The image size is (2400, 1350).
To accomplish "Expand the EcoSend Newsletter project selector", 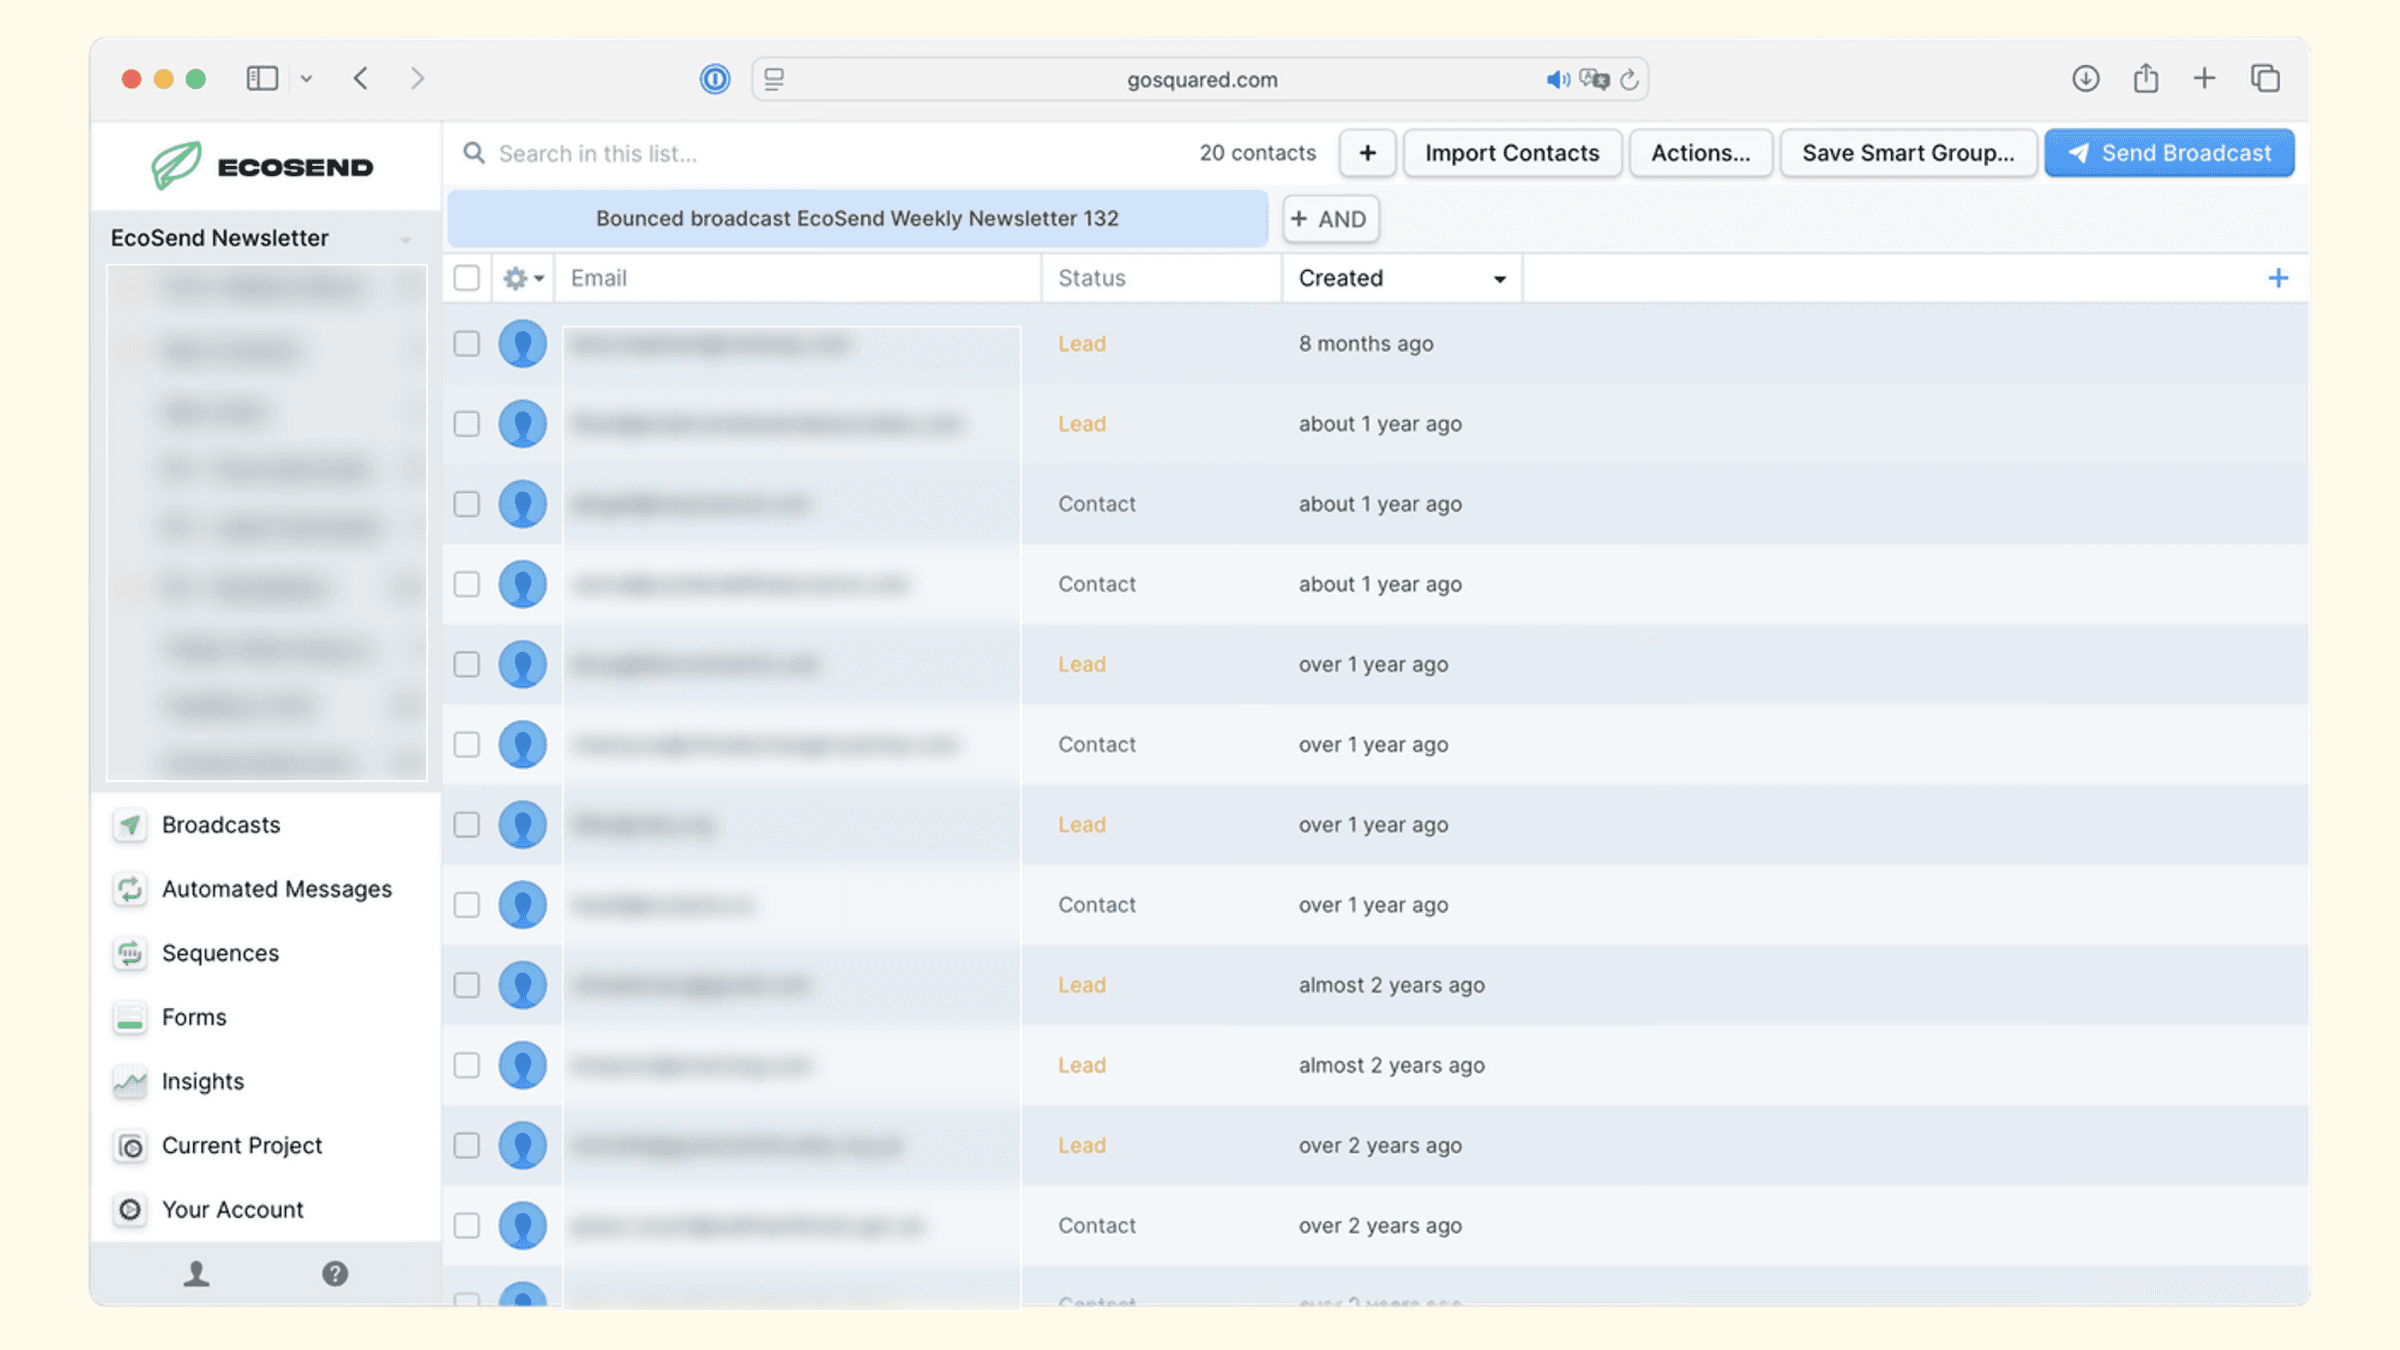I will click(x=406, y=239).
